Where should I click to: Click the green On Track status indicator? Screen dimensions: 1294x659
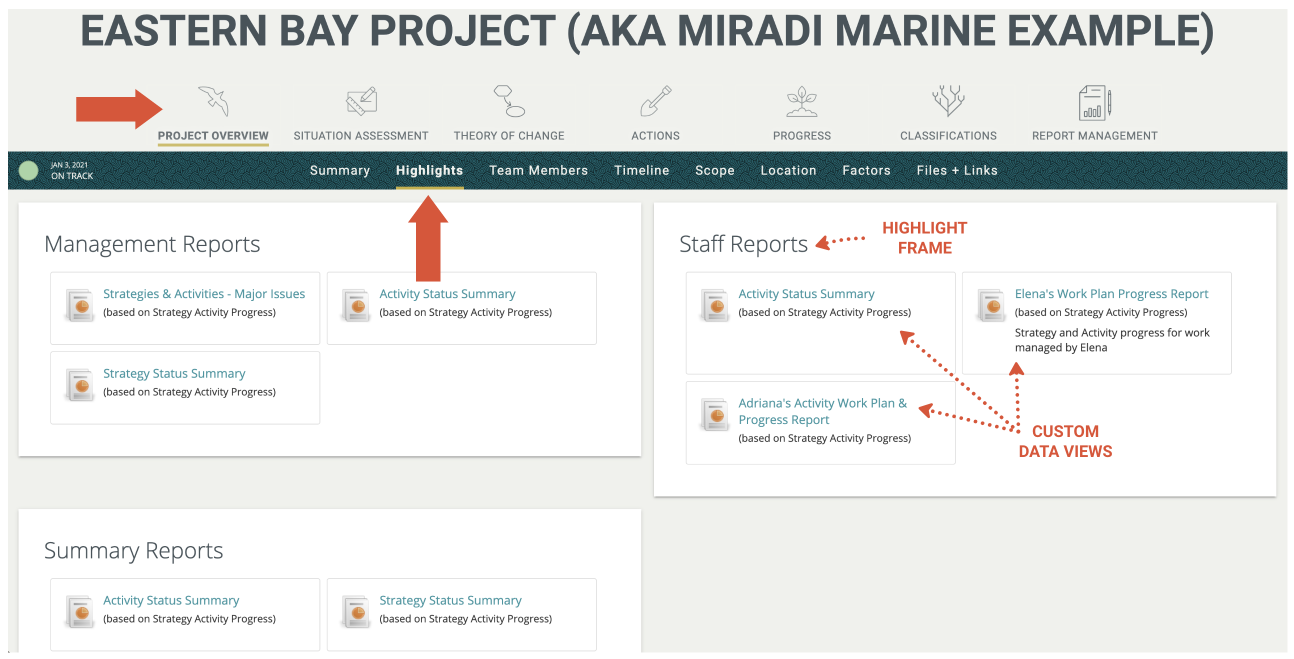[x=29, y=170]
